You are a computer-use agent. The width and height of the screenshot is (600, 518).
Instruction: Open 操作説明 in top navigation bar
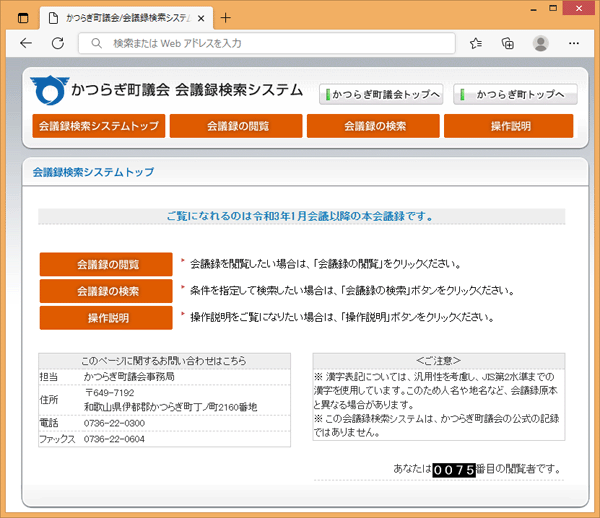click(509, 126)
